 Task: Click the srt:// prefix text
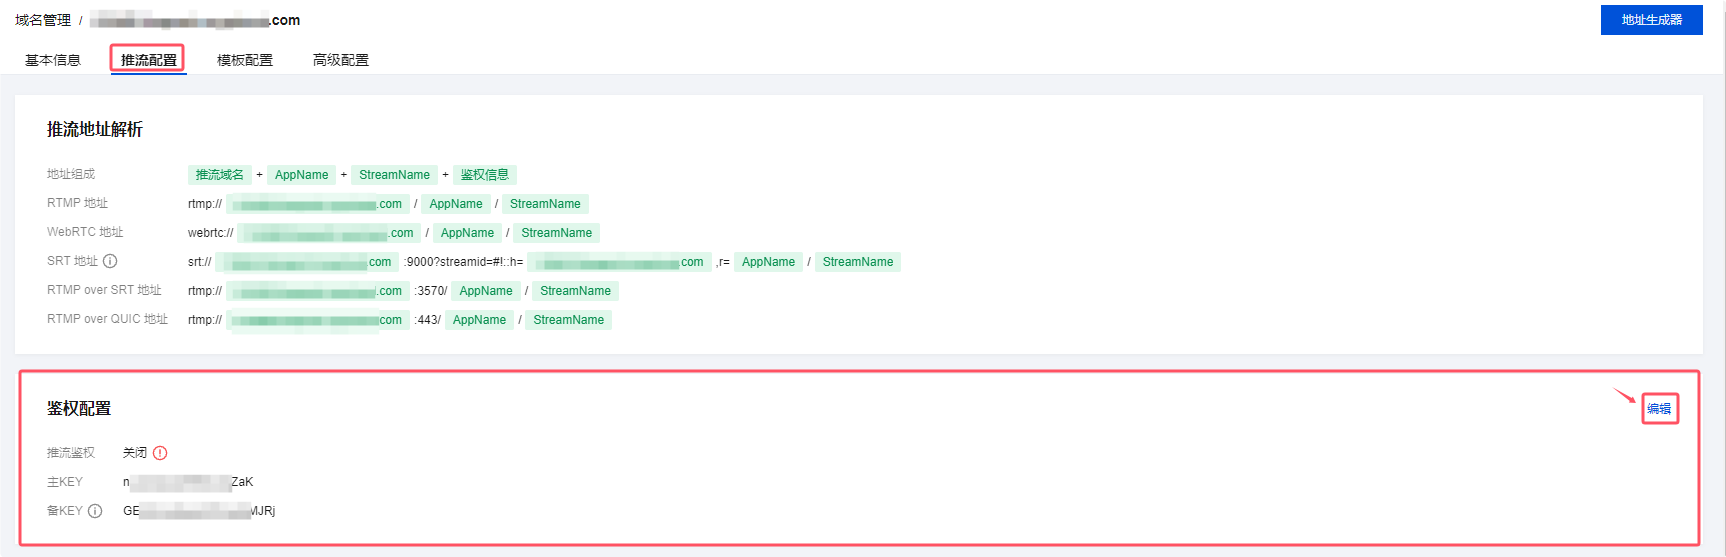pyautogui.click(x=200, y=262)
